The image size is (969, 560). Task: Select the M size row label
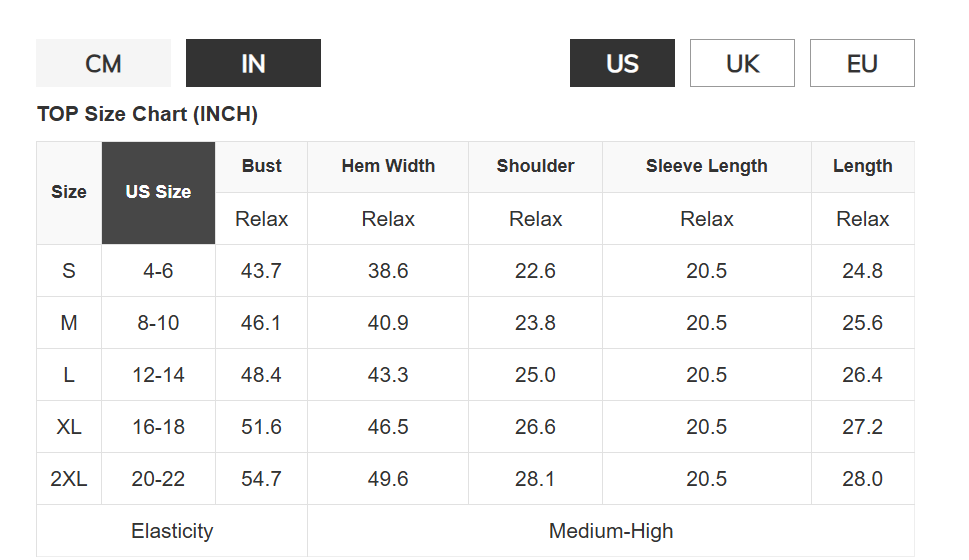[69, 323]
